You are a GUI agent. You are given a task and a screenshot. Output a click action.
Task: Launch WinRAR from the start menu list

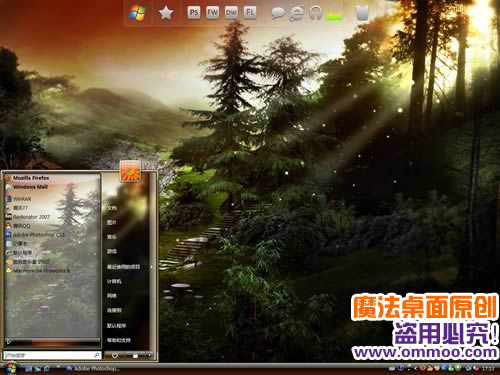pos(19,199)
